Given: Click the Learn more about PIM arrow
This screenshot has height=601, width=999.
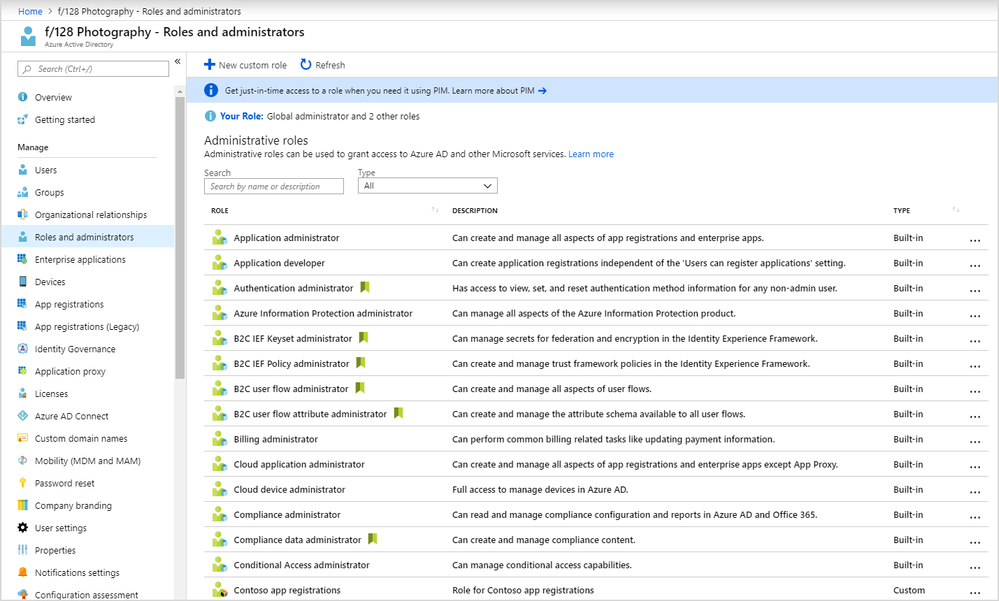Looking at the screenshot, I should [x=542, y=91].
